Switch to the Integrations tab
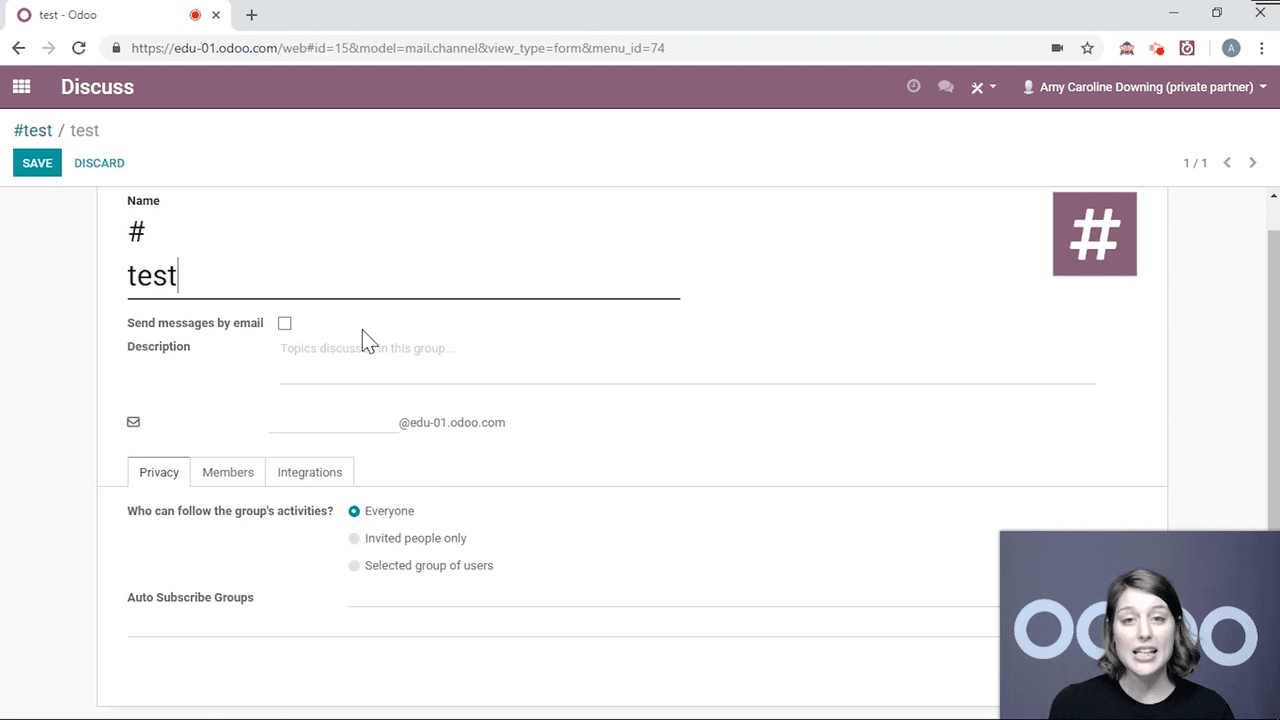The width and height of the screenshot is (1280, 720). click(309, 472)
